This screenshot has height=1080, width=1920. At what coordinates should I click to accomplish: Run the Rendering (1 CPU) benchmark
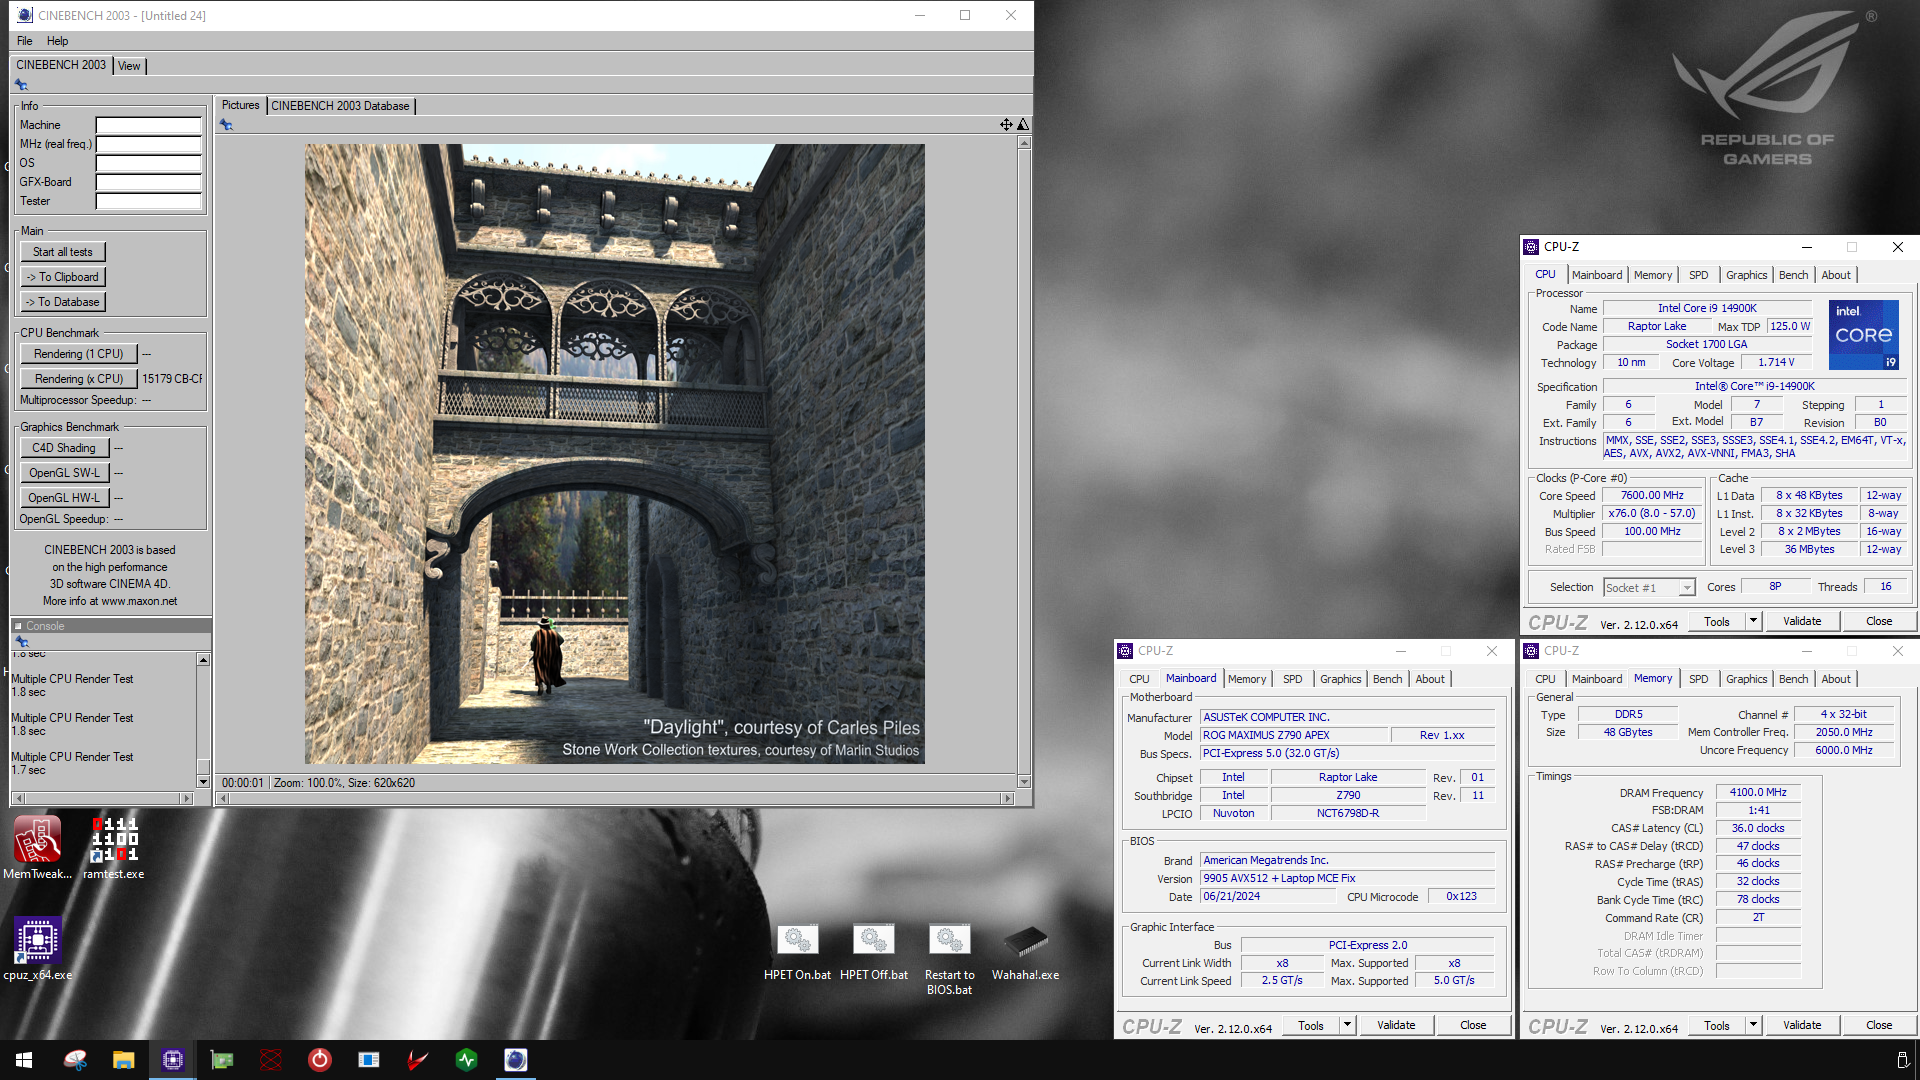coord(78,354)
